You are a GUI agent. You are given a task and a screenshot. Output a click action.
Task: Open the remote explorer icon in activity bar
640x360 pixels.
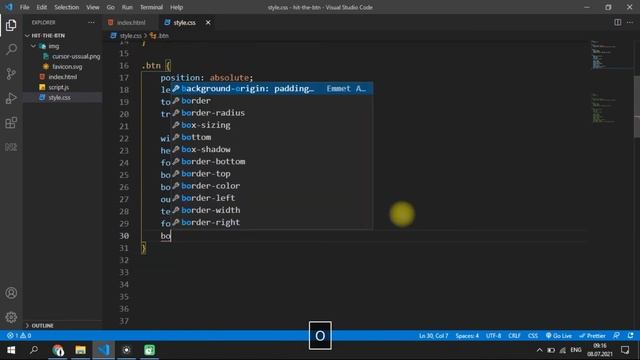(11, 147)
